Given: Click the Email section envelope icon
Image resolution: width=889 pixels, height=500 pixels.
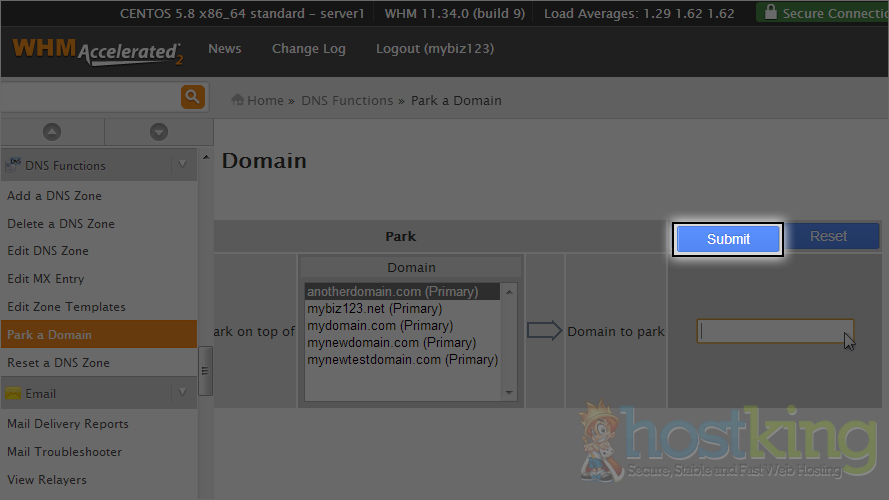Looking at the screenshot, I should coord(14,393).
